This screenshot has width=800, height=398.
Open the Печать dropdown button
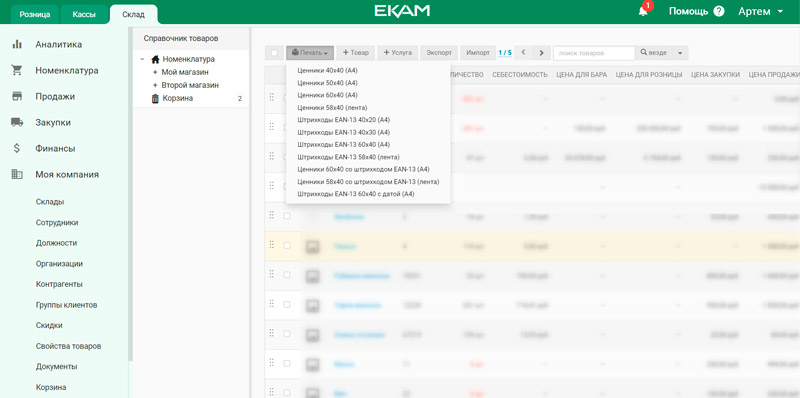click(x=310, y=53)
